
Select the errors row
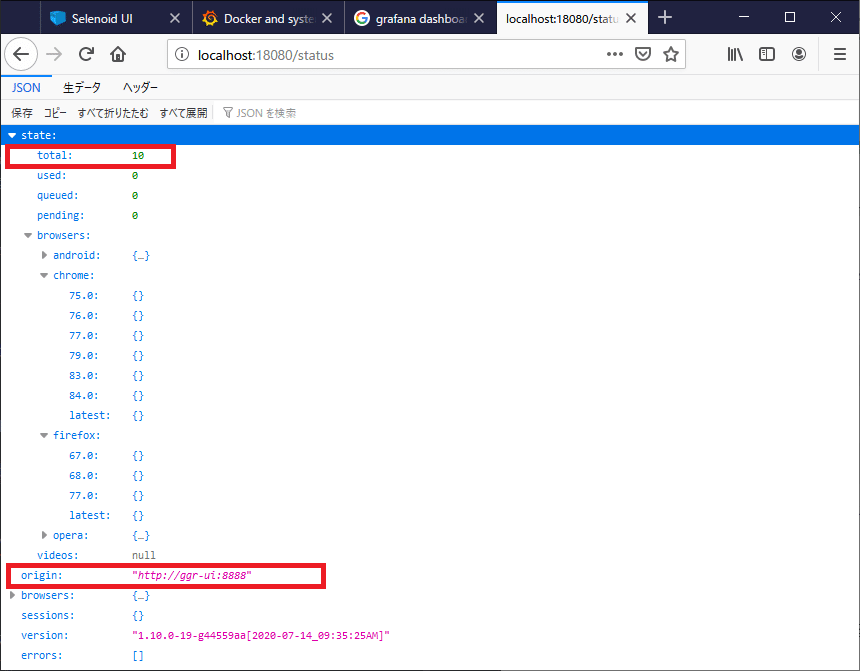(x=430, y=655)
